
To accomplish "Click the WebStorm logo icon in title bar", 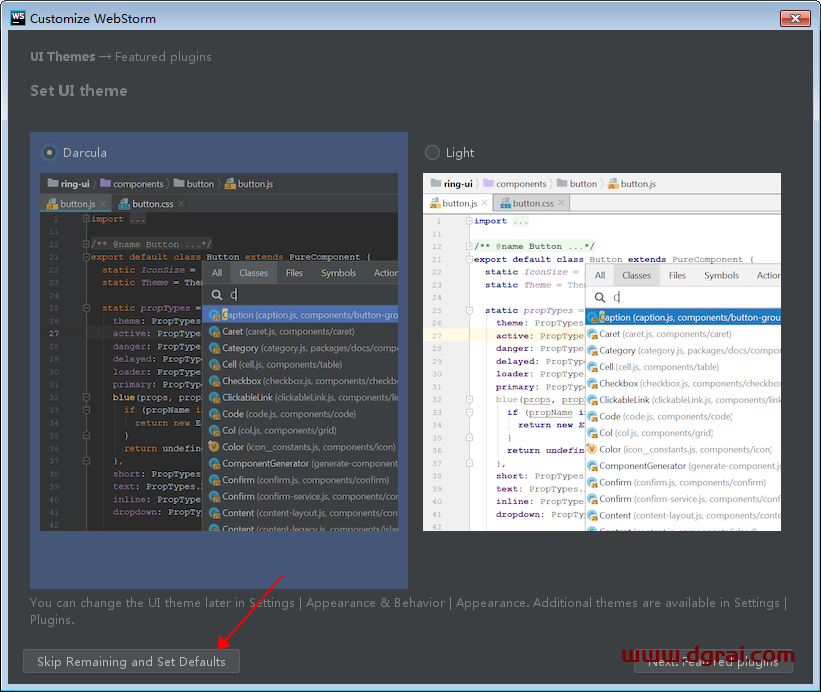I will (18, 18).
